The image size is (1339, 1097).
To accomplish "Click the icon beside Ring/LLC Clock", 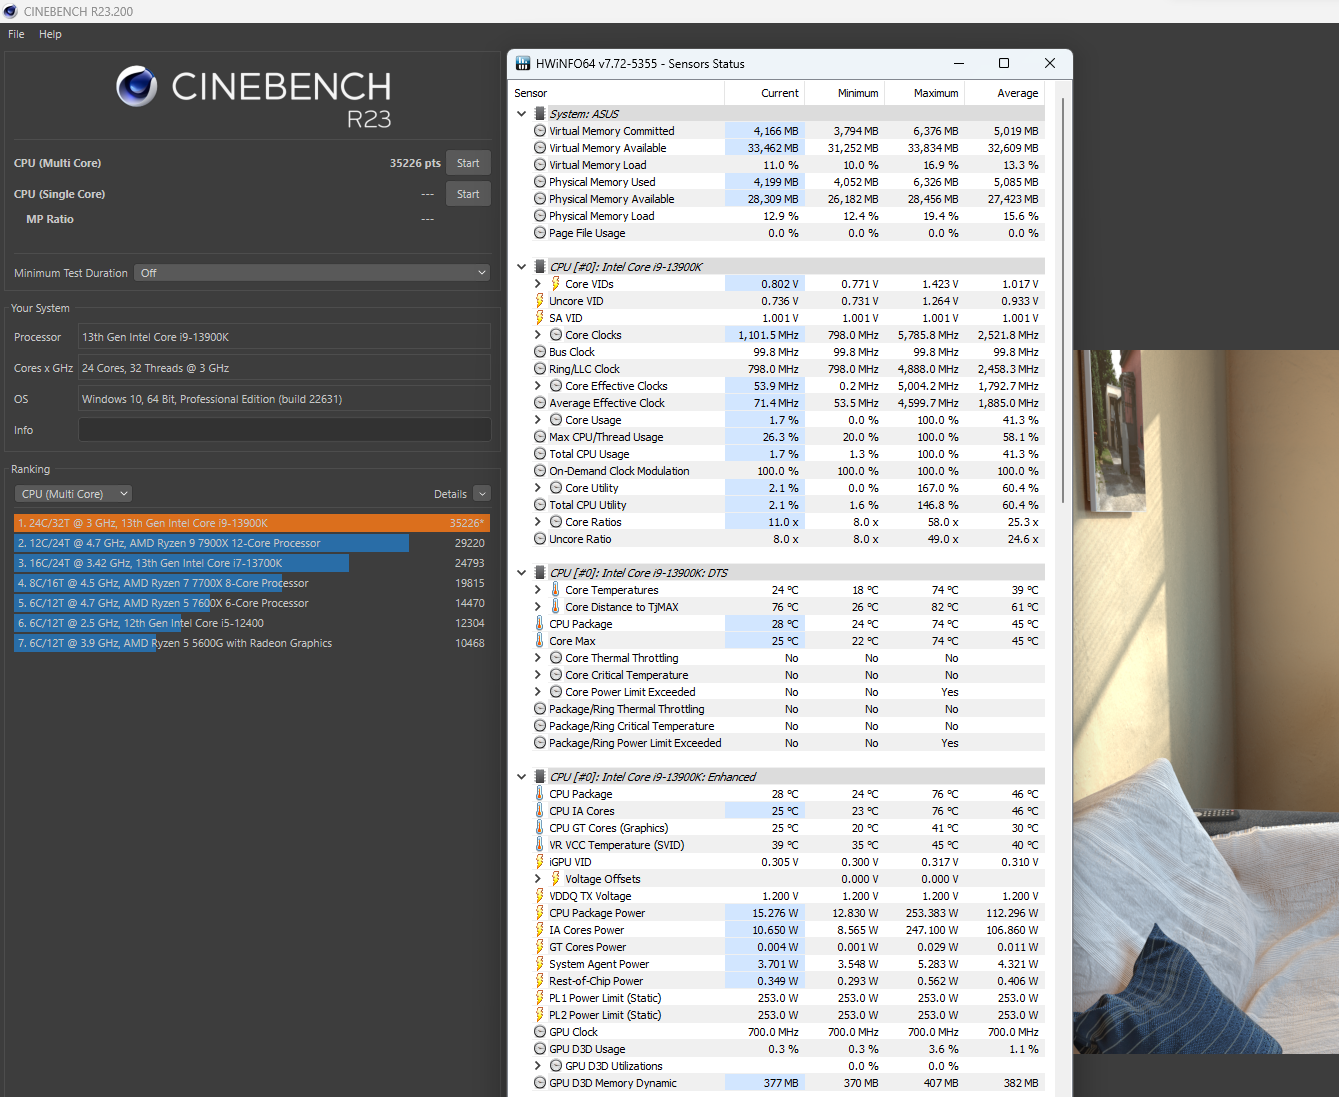I will pos(540,369).
